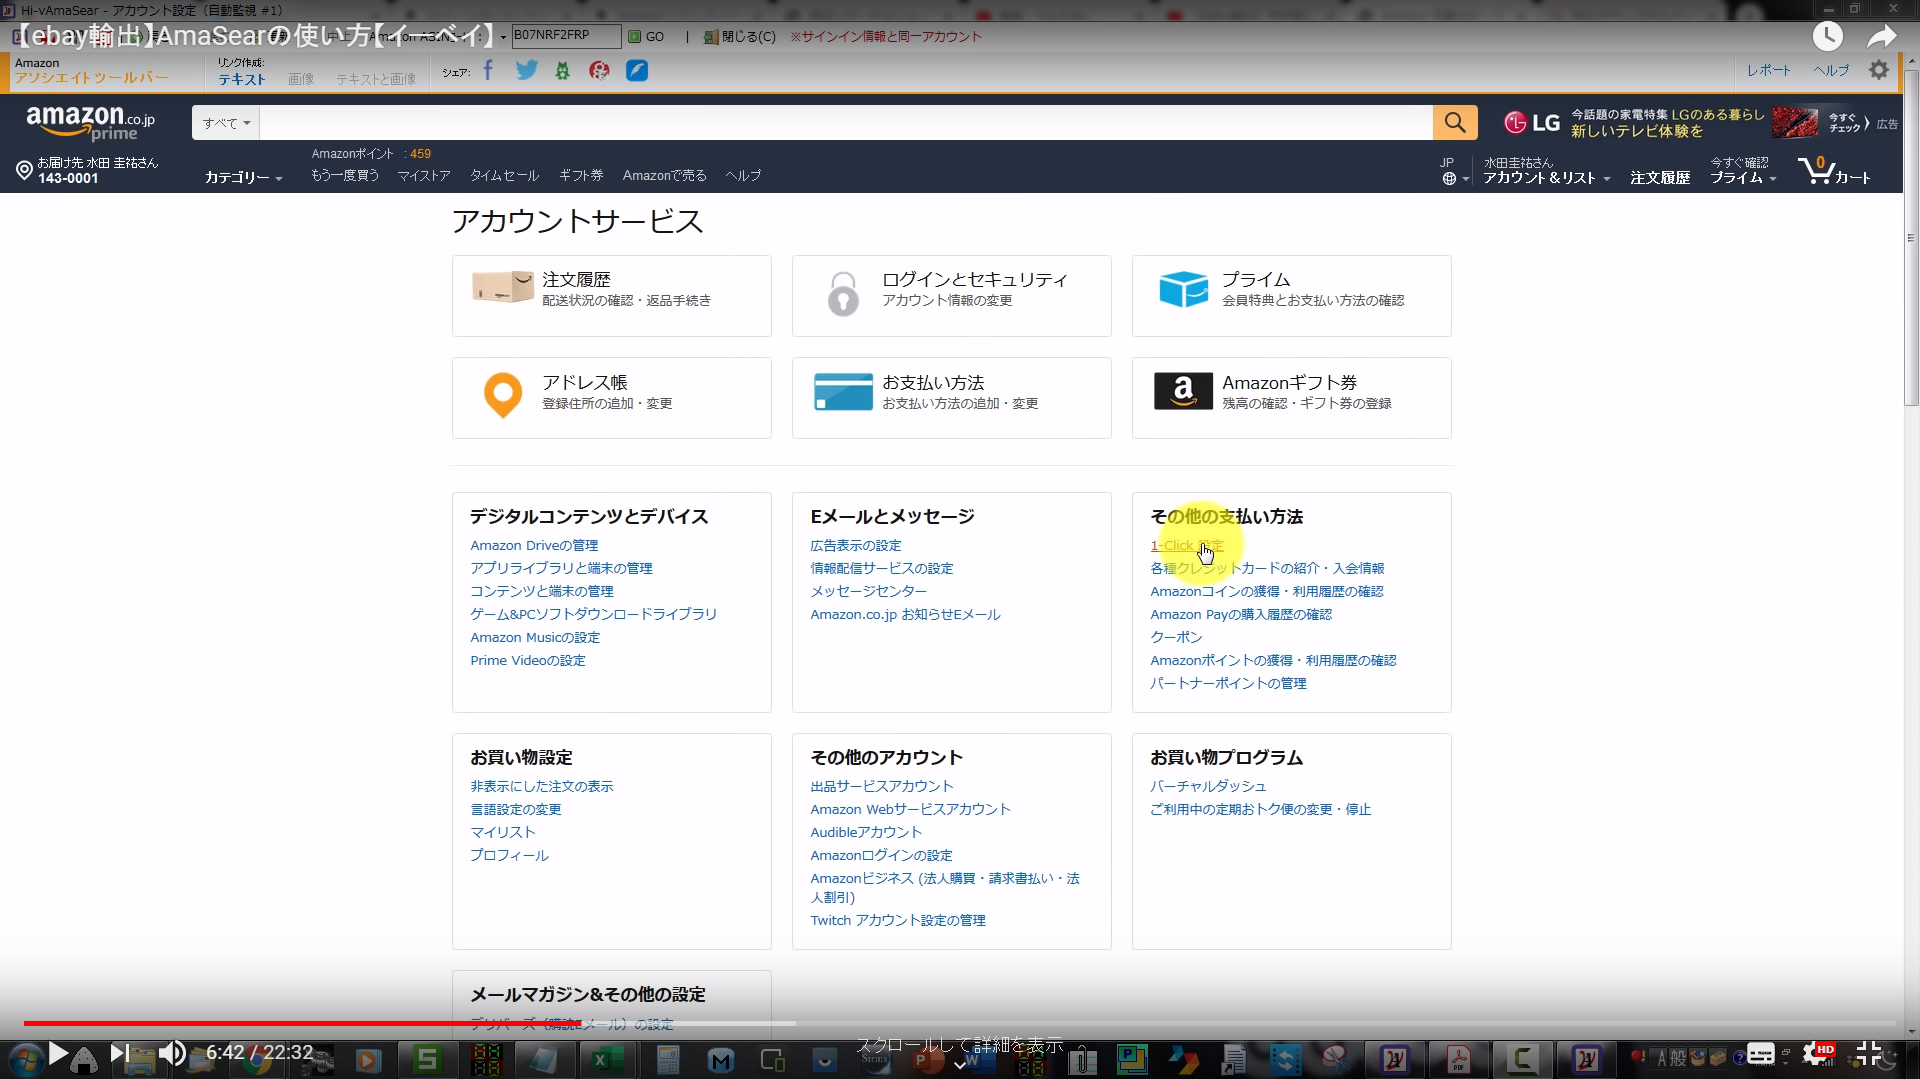Open the Amazon Driveの管理 link
This screenshot has width=1920, height=1079.
coord(534,545)
